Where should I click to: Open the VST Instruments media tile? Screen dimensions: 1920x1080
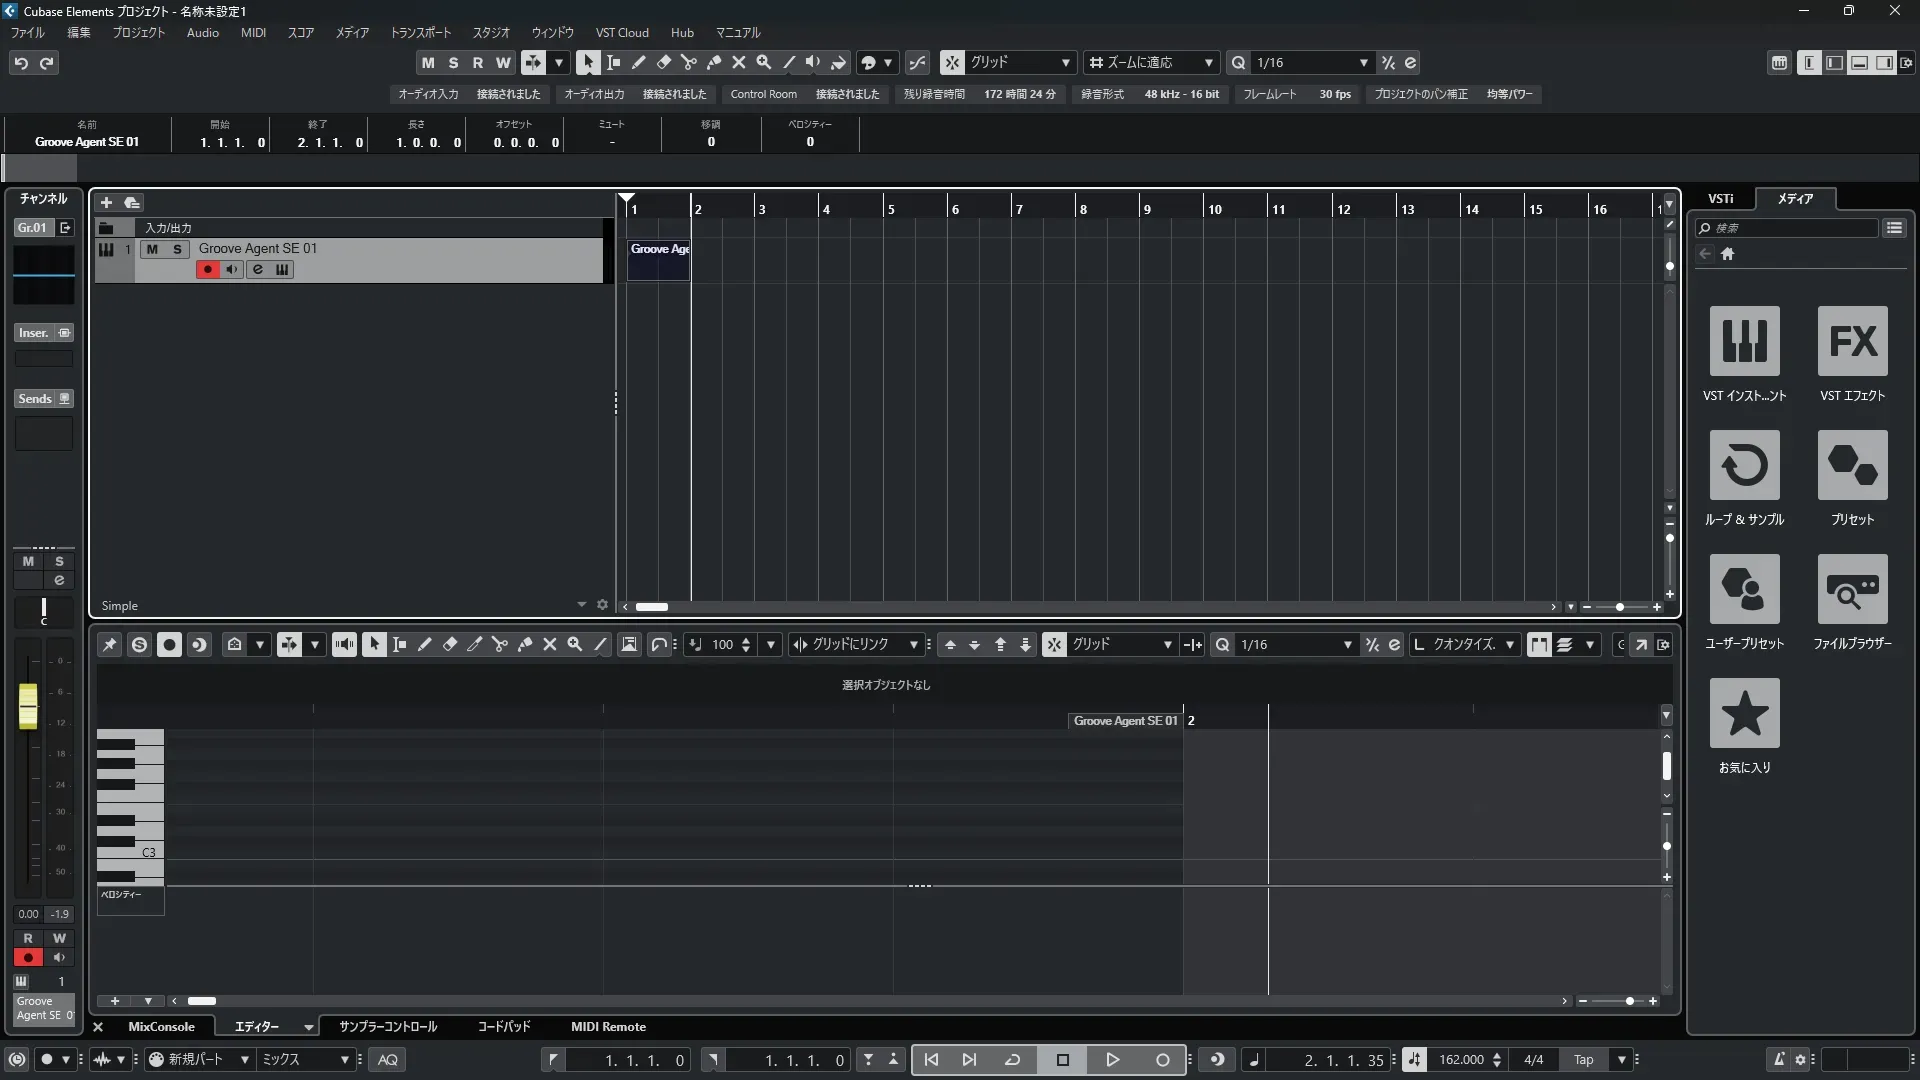pyautogui.click(x=1744, y=341)
